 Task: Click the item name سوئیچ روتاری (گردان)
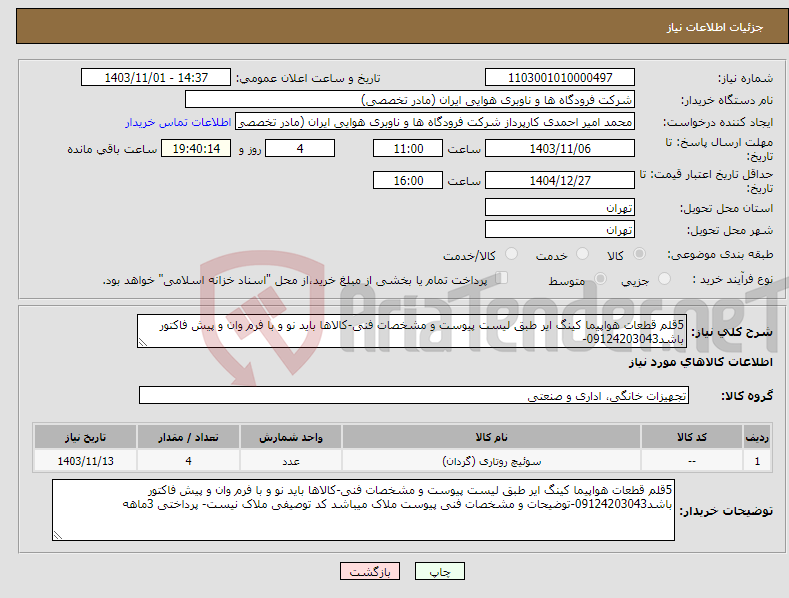coord(491,461)
